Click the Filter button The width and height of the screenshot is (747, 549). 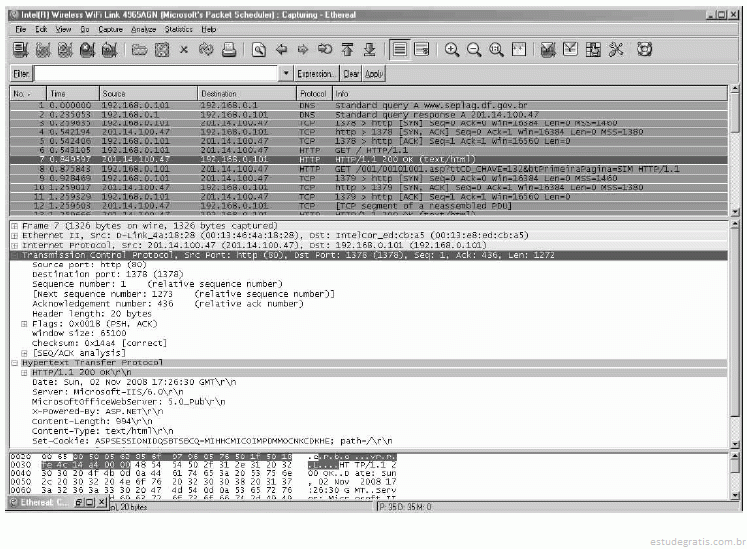pyautogui.click(x=21, y=74)
